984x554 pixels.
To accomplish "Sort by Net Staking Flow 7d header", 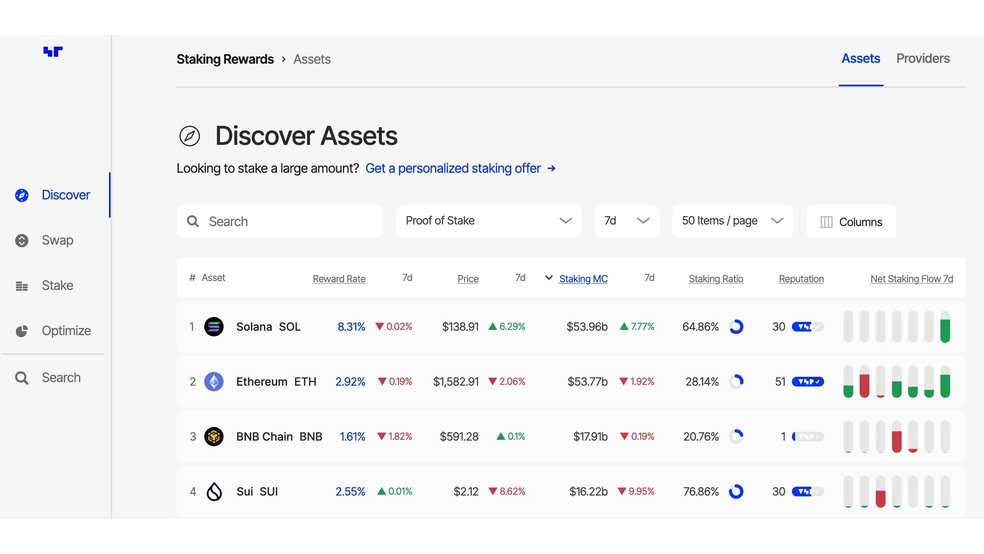I will pyautogui.click(x=911, y=279).
